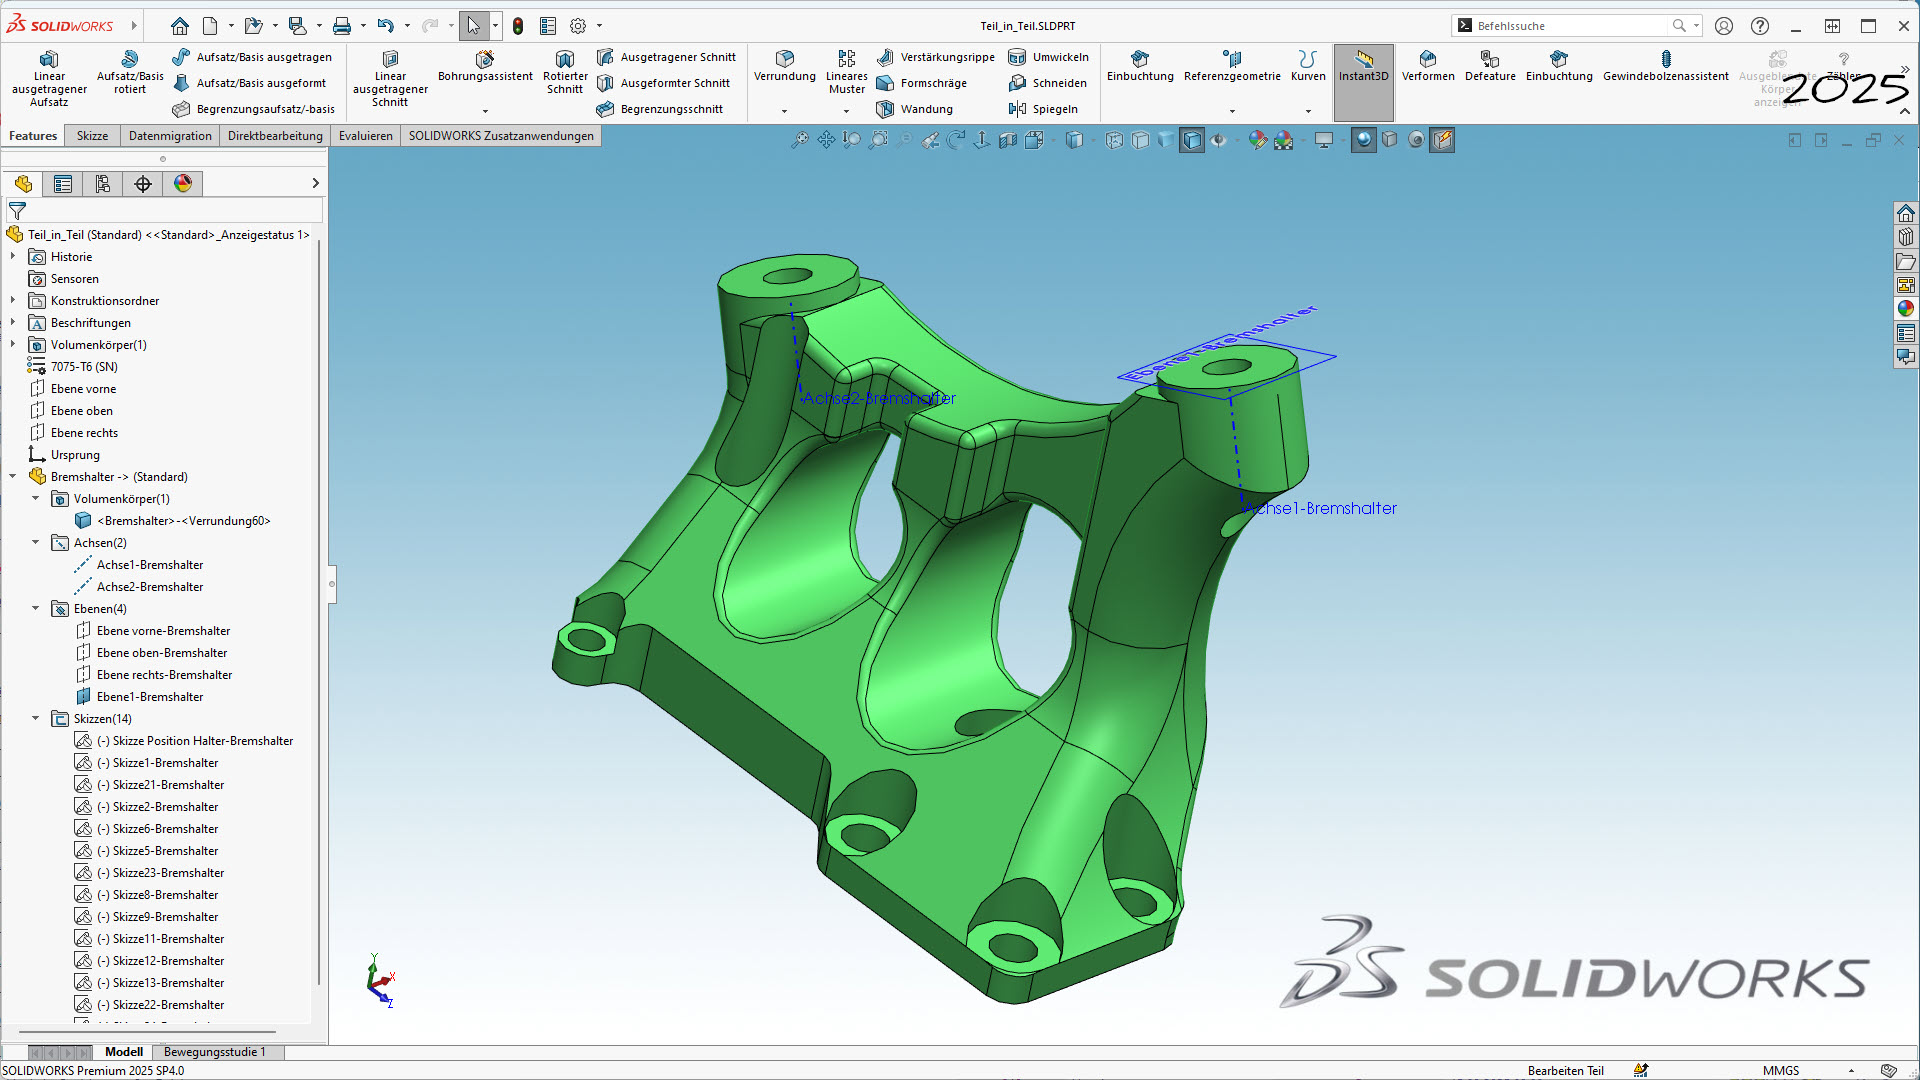Switch to the Skizze ribbon tab
Image resolution: width=1920 pixels, height=1080 pixels.
click(92, 136)
